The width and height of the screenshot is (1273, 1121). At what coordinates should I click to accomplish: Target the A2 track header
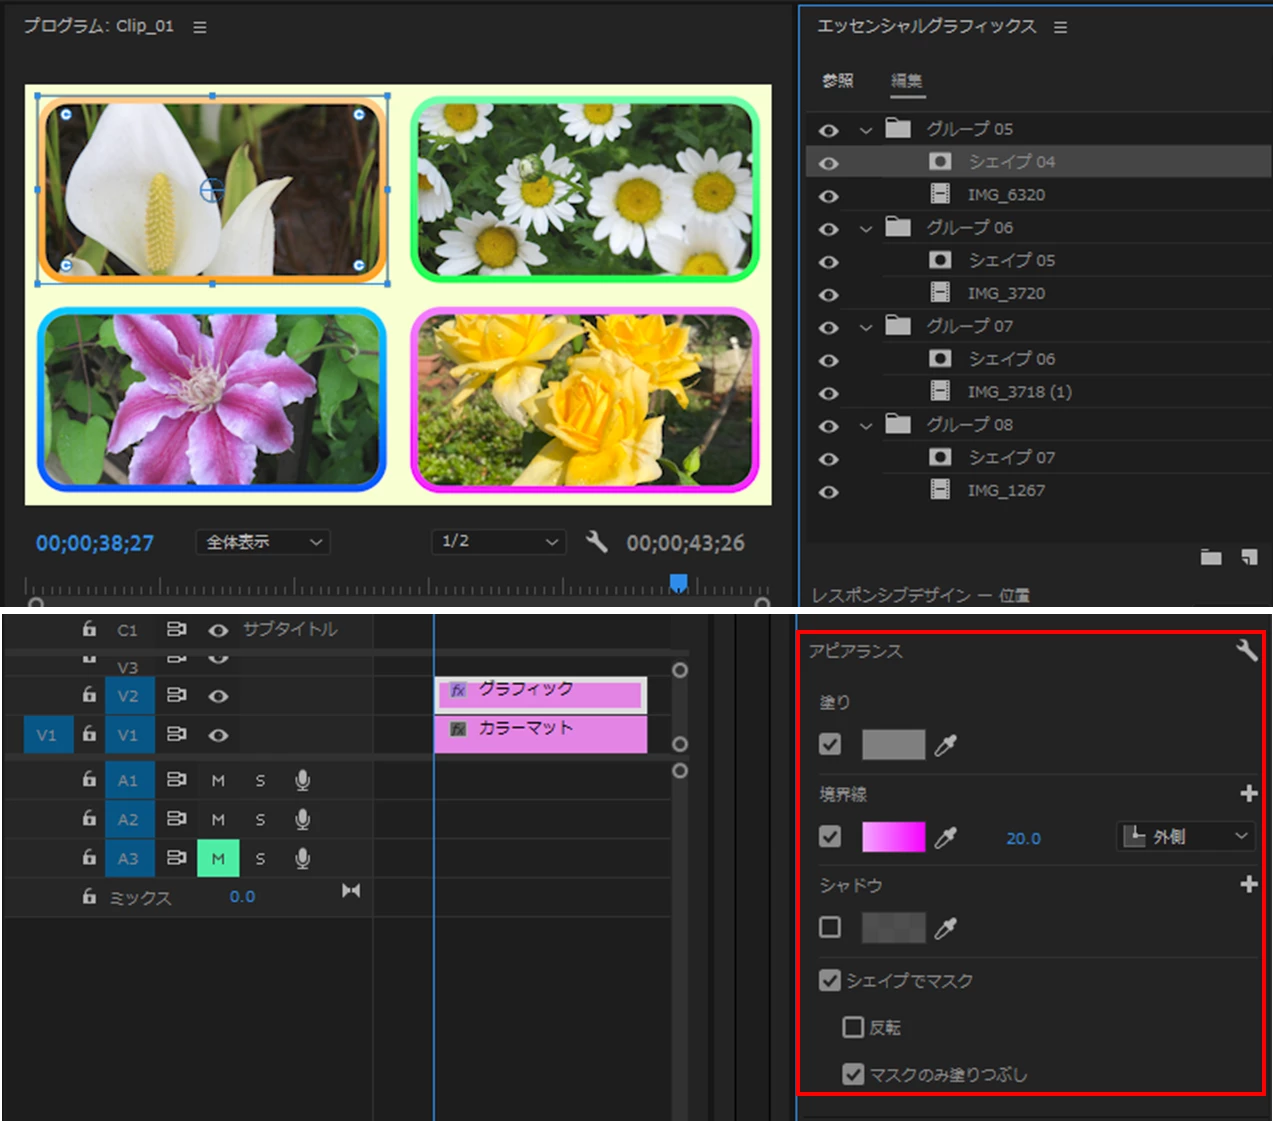point(129,819)
